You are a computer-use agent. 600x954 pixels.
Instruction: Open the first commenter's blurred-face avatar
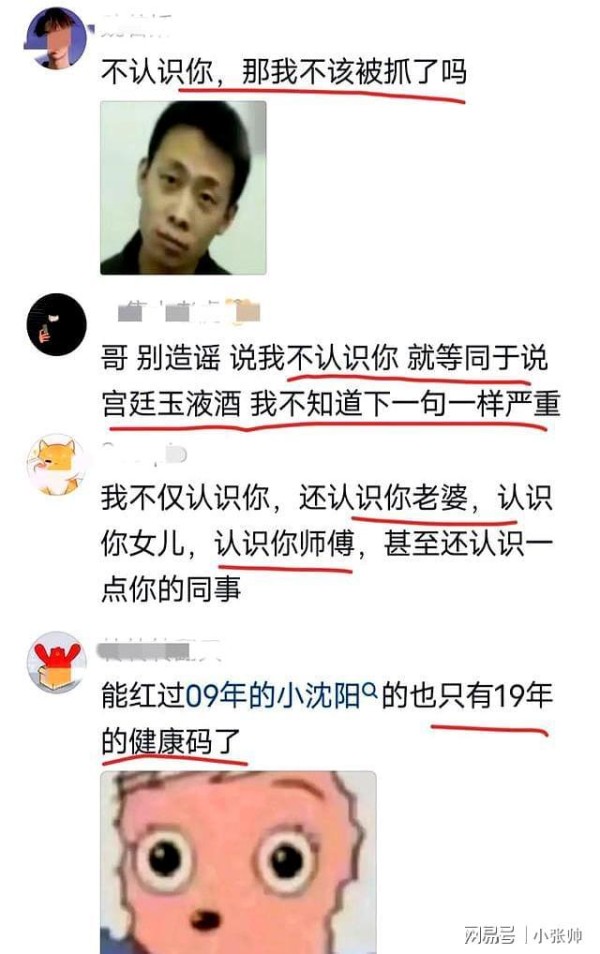click(x=56, y=38)
